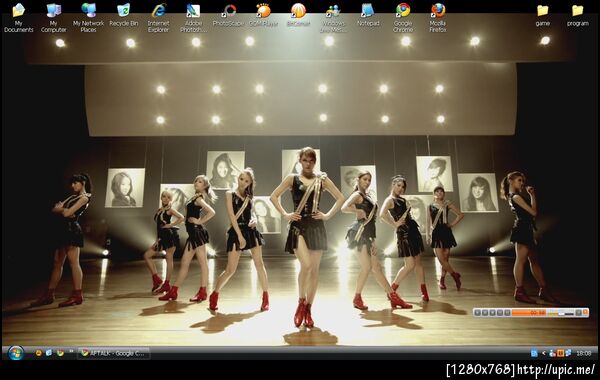Adjust the mini player volume slider
The height and width of the screenshot is (380, 600).
561,314
